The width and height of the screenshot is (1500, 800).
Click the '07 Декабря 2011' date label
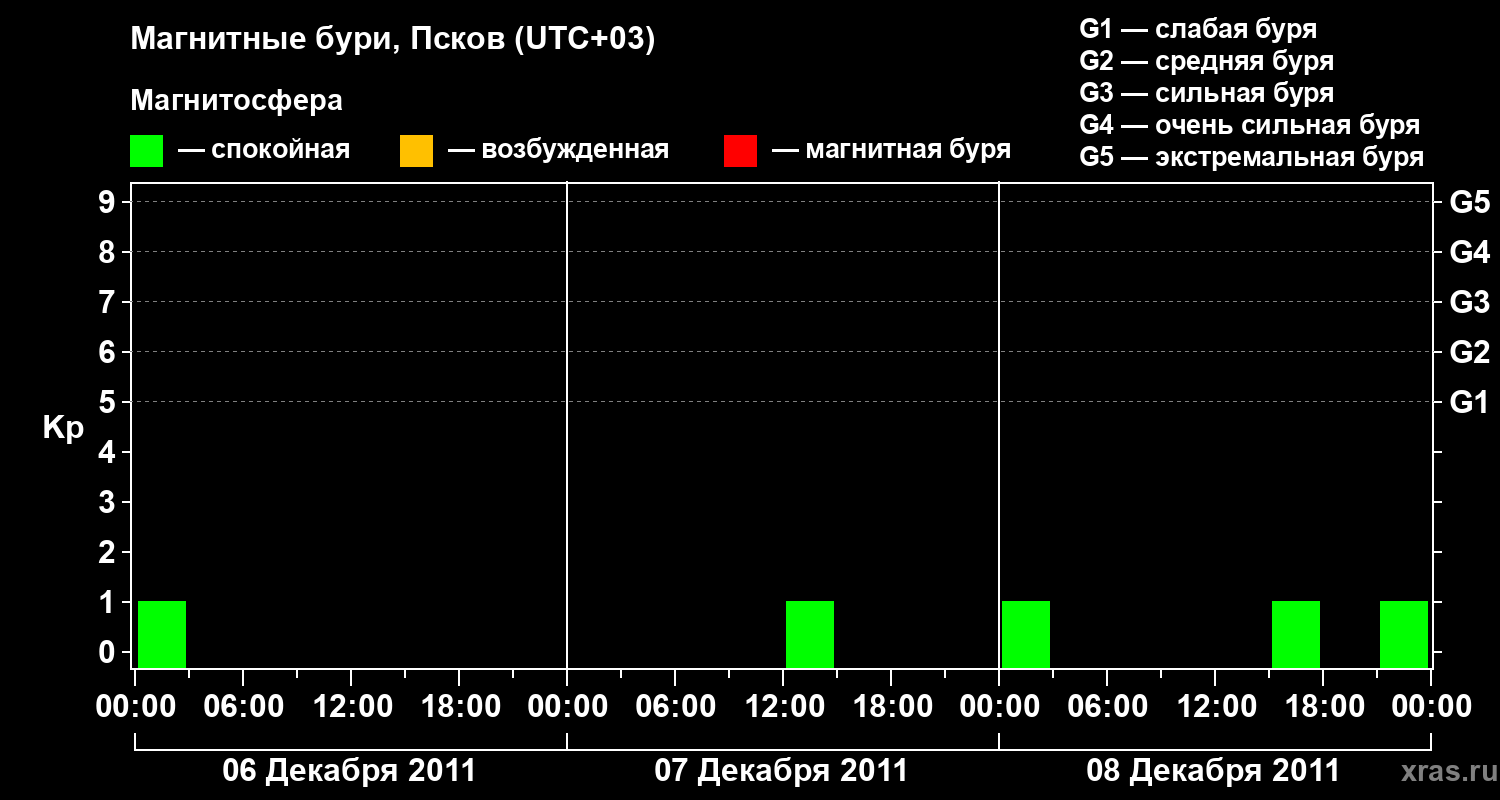tap(781, 771)
